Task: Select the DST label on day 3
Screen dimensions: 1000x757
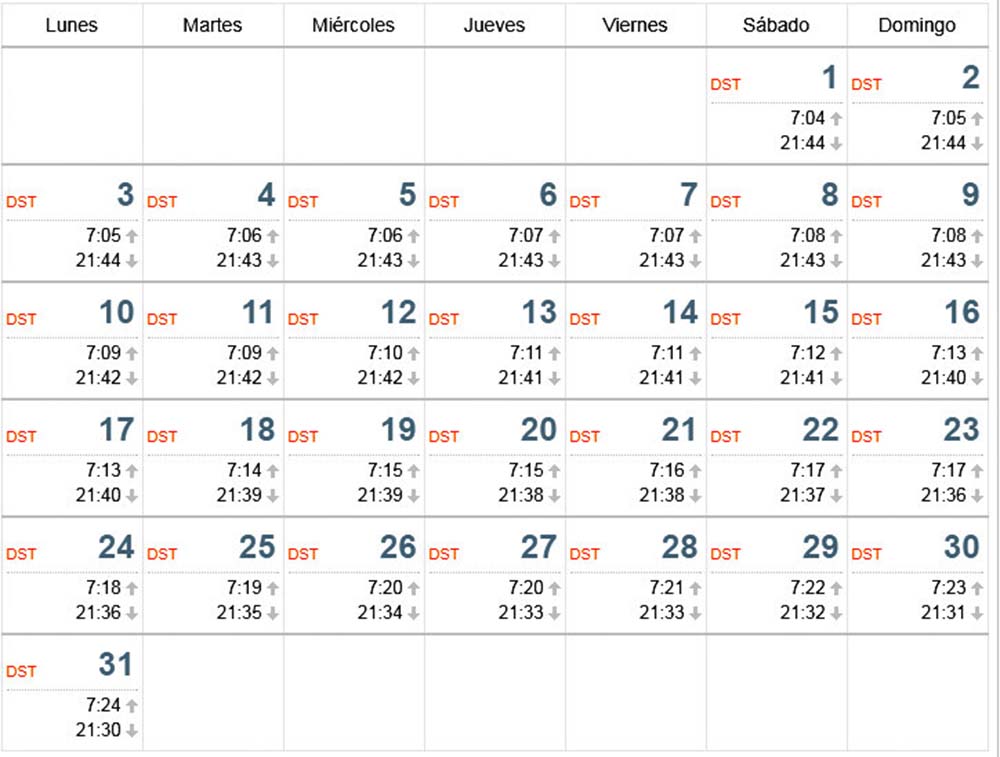Action: [21, 202]
